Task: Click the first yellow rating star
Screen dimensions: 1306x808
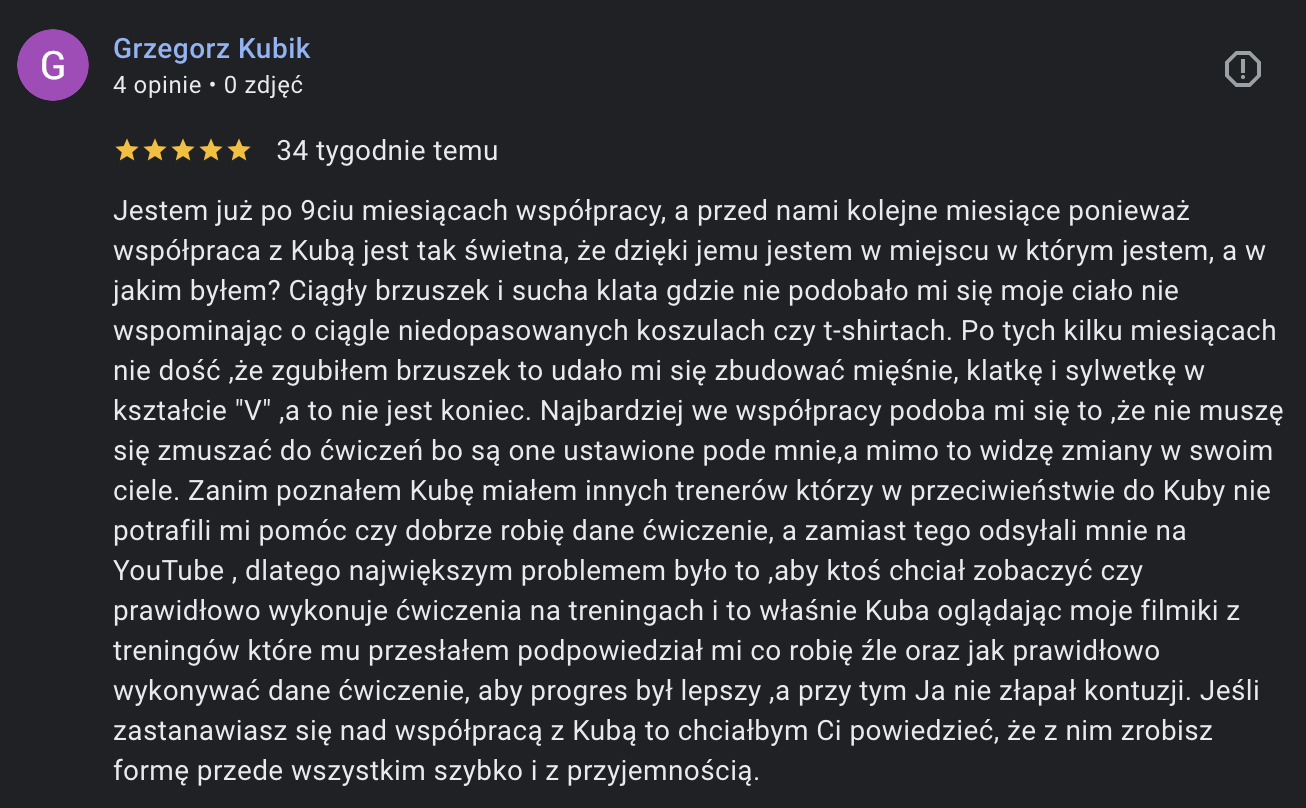Action: (127, 151)
